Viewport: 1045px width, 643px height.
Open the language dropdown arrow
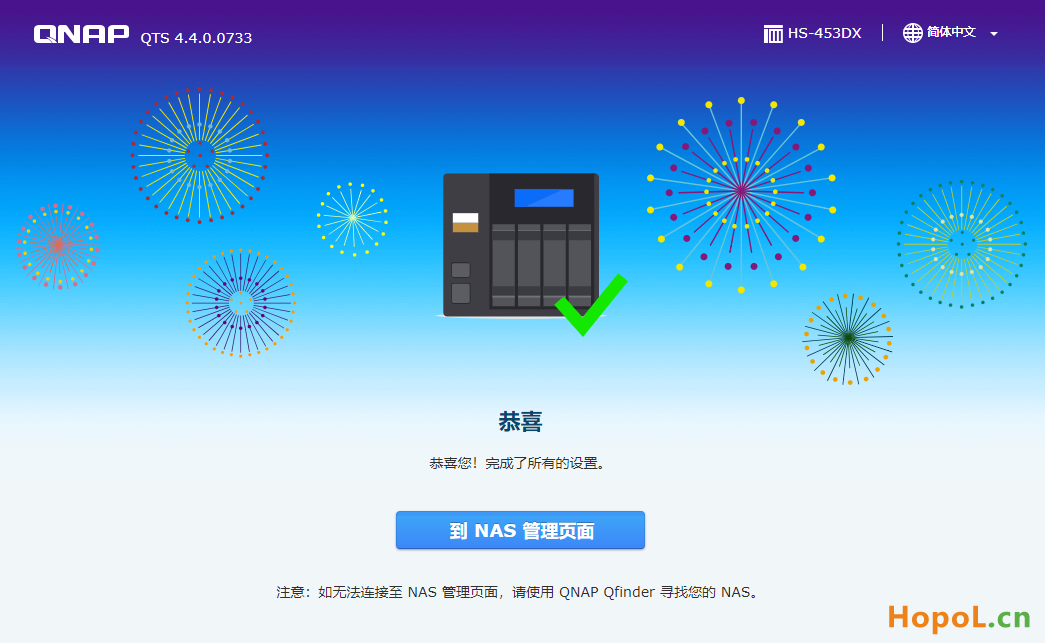pos(994,34)
